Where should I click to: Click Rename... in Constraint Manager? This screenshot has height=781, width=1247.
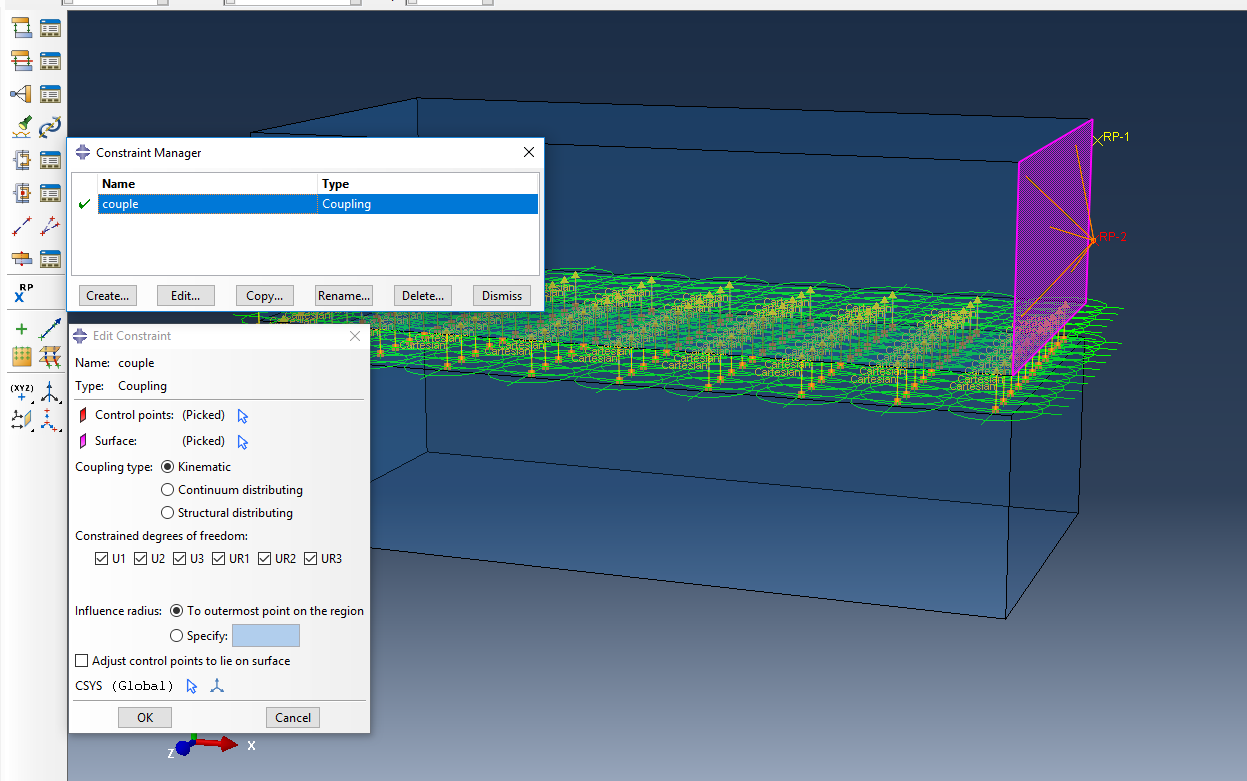point(344,296)
